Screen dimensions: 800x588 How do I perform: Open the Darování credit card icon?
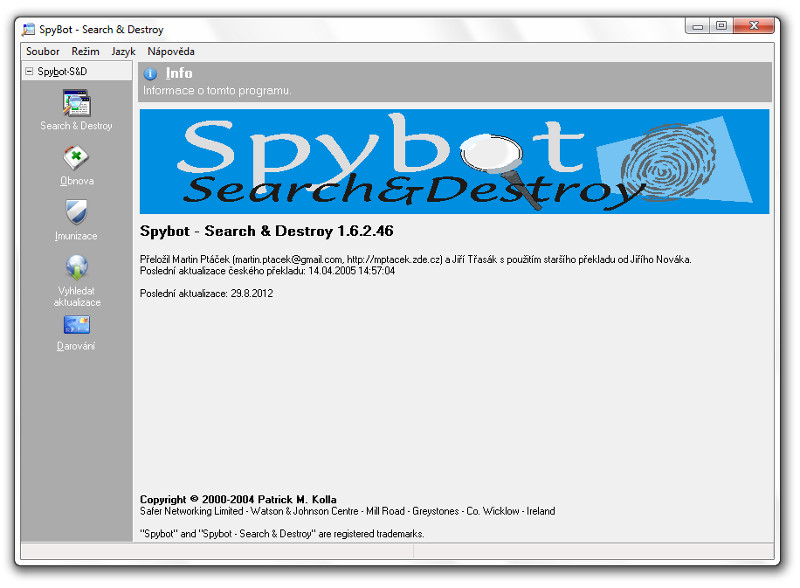pos(77,325)
